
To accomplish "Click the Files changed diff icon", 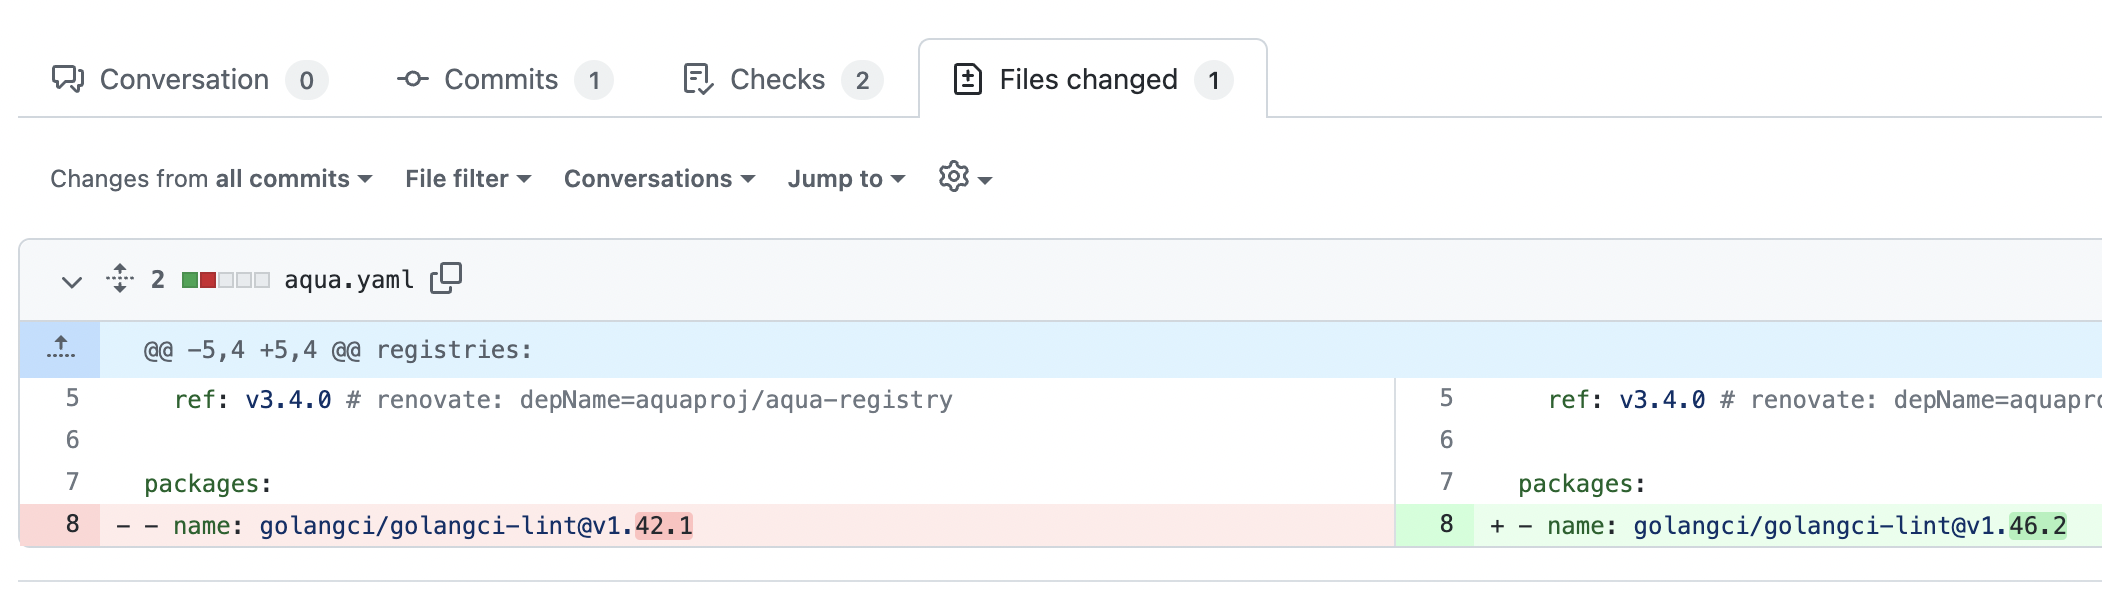I will (x=968, y=79).
